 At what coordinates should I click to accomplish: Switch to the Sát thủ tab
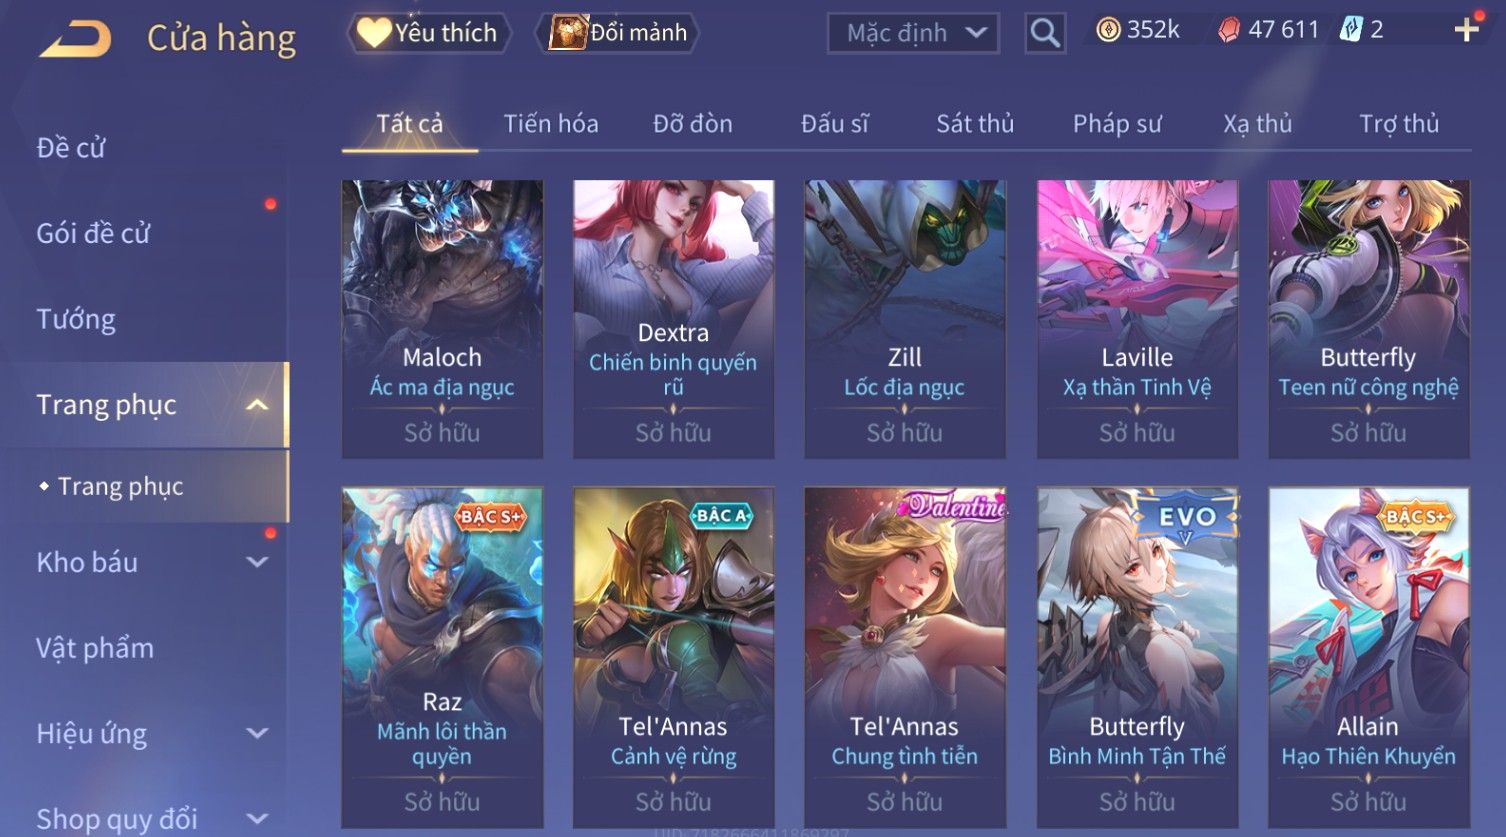[975, 124]
